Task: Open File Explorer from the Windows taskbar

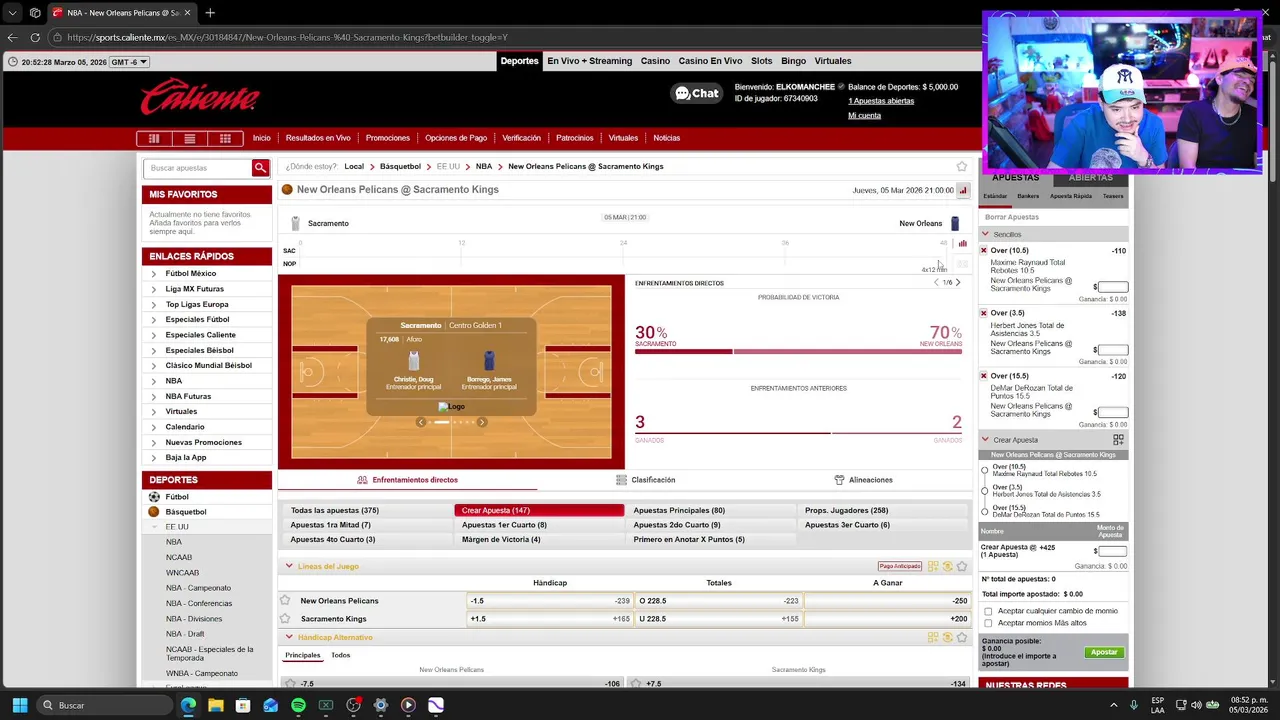Action: click(x=215, y=705)
